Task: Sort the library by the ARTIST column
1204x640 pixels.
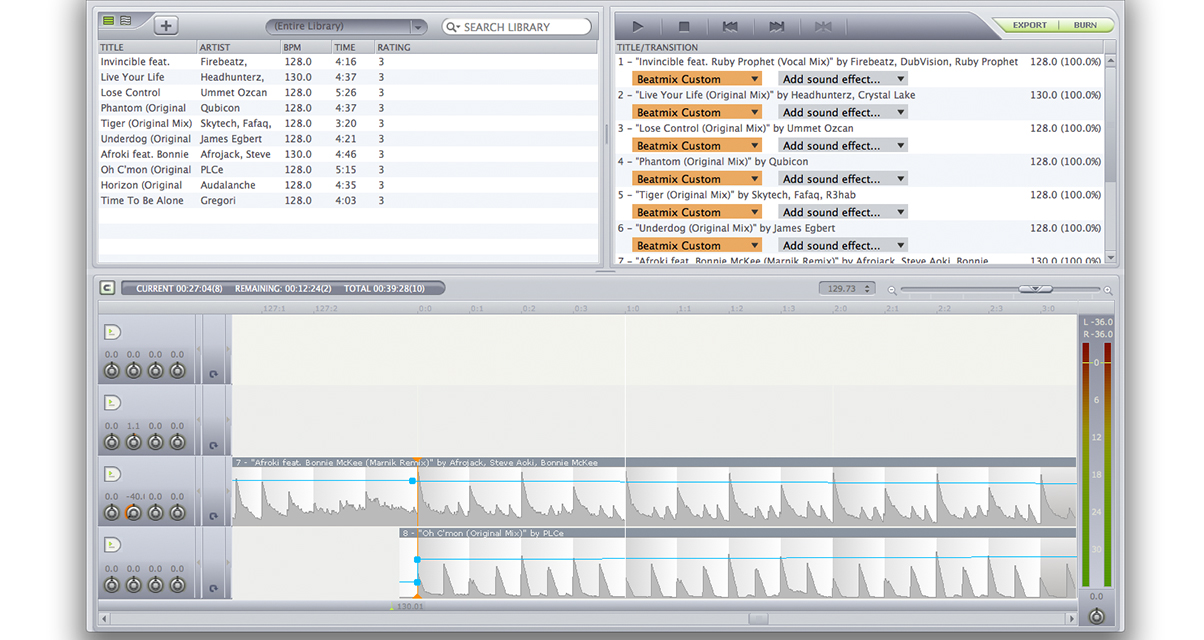Action: pos(215,47)
